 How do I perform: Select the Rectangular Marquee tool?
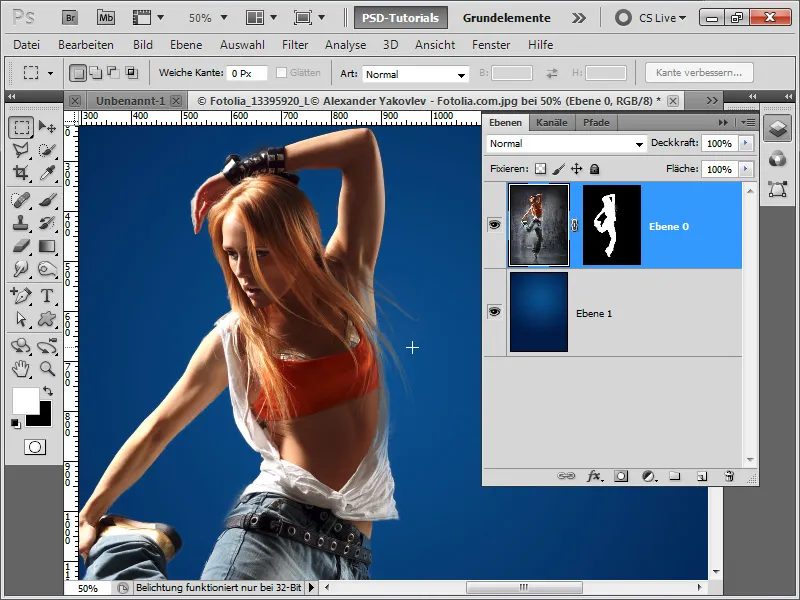21,127
